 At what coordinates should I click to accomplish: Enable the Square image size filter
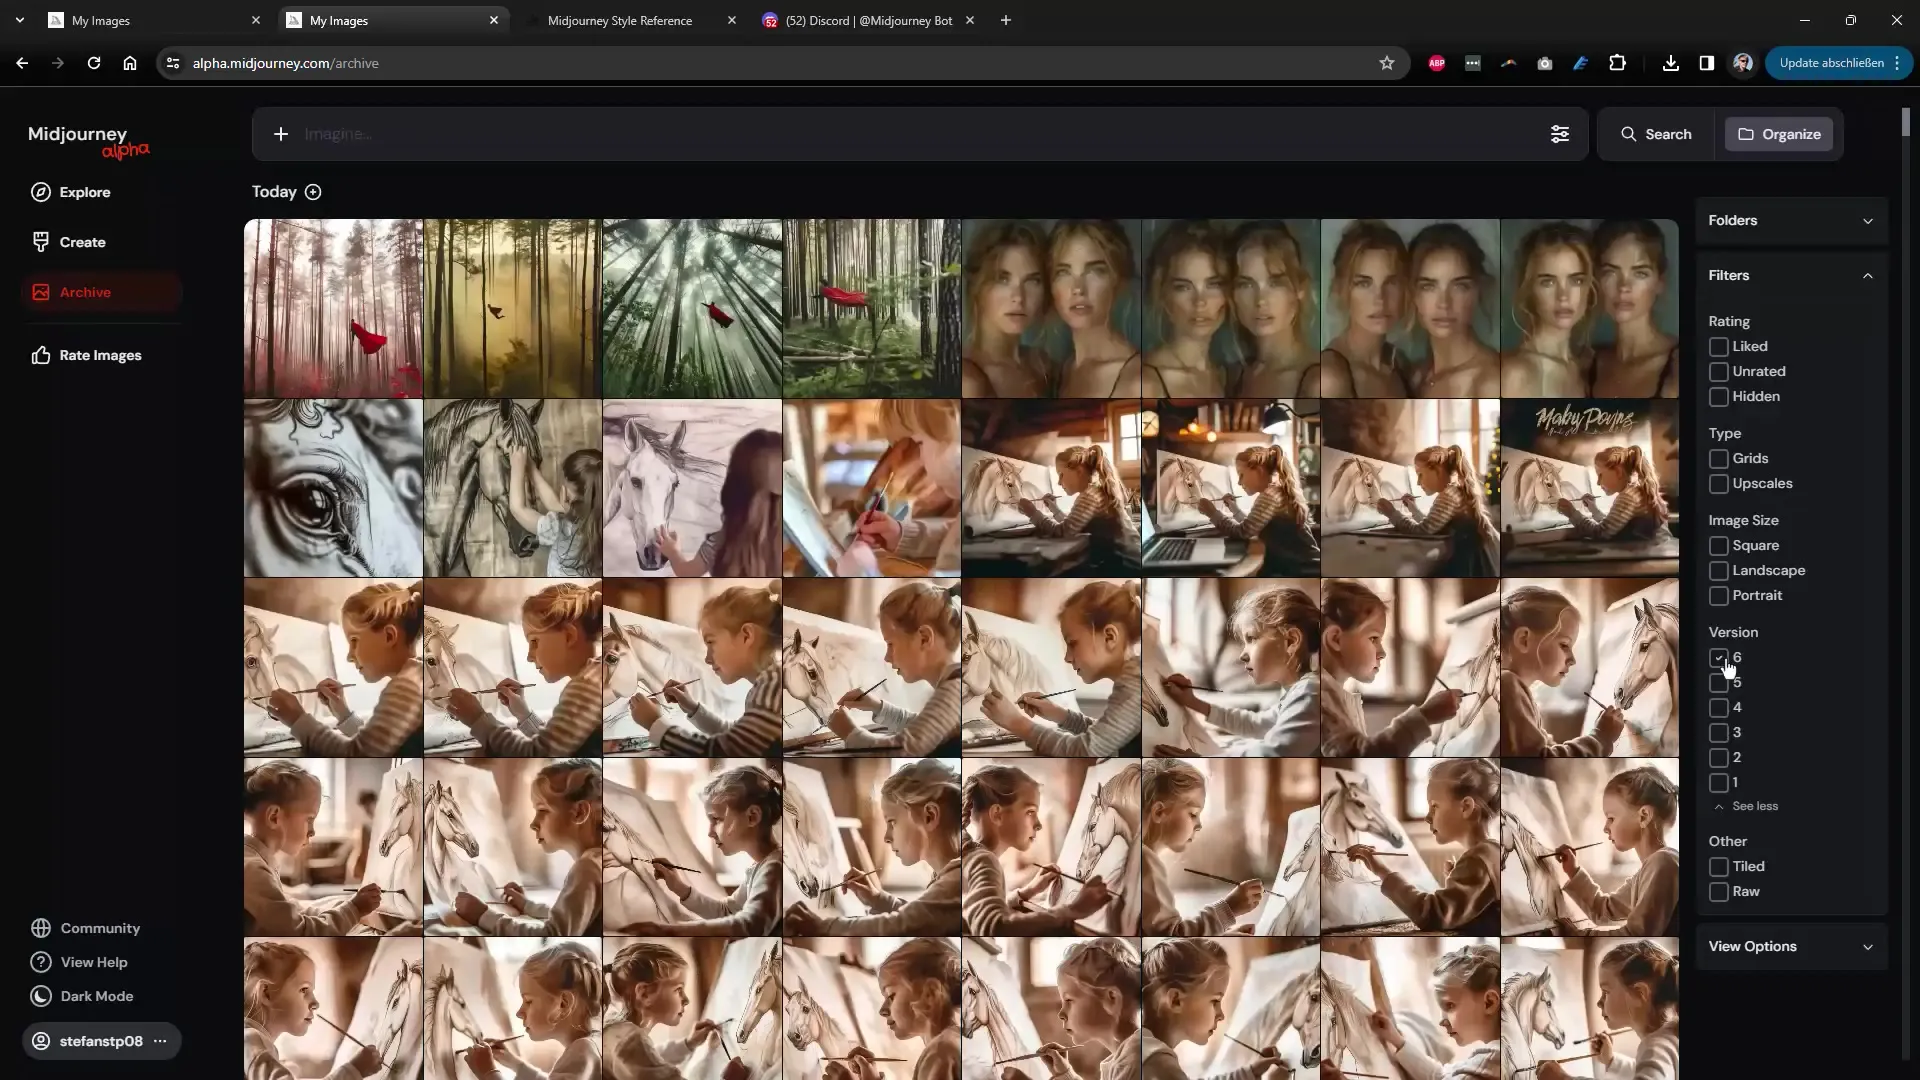pyautogui.click(x=1718, y=546)
